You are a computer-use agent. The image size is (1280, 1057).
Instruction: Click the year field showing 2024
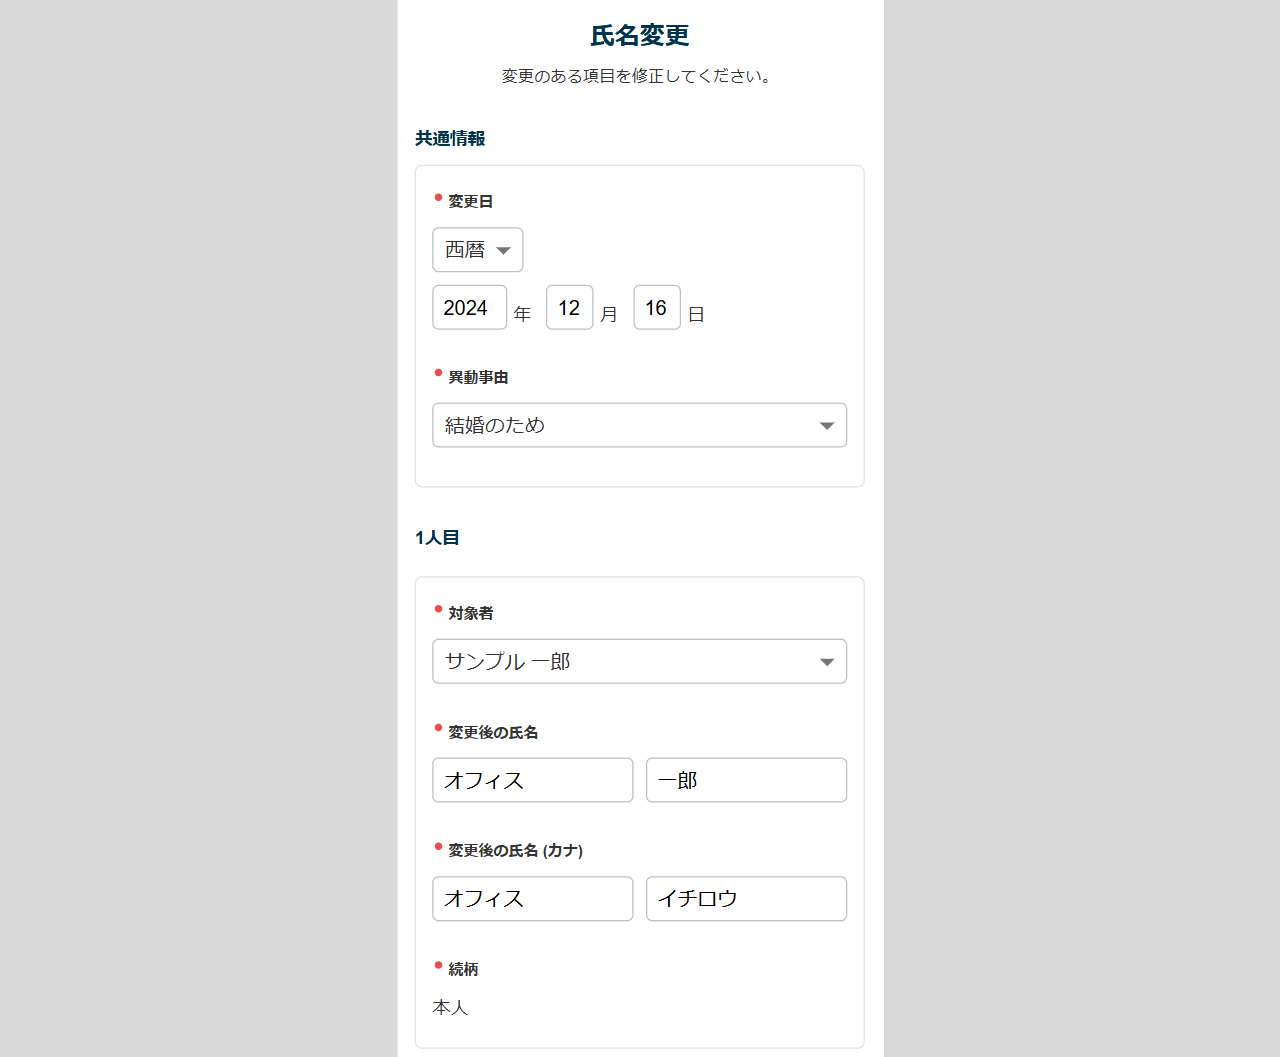pyautogui.click(x=469, y=308)
